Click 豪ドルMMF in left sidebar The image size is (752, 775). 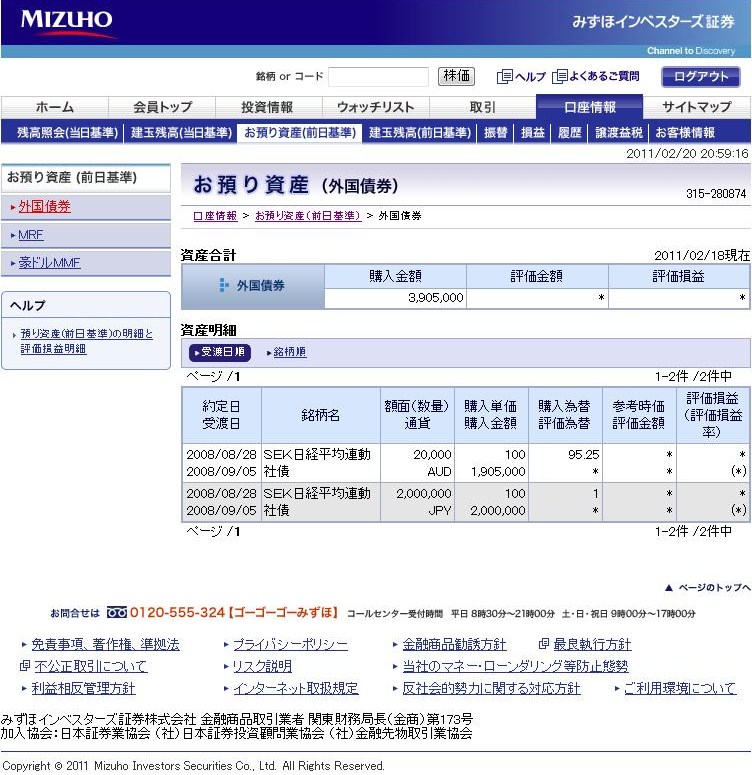(x=49, y=263)
